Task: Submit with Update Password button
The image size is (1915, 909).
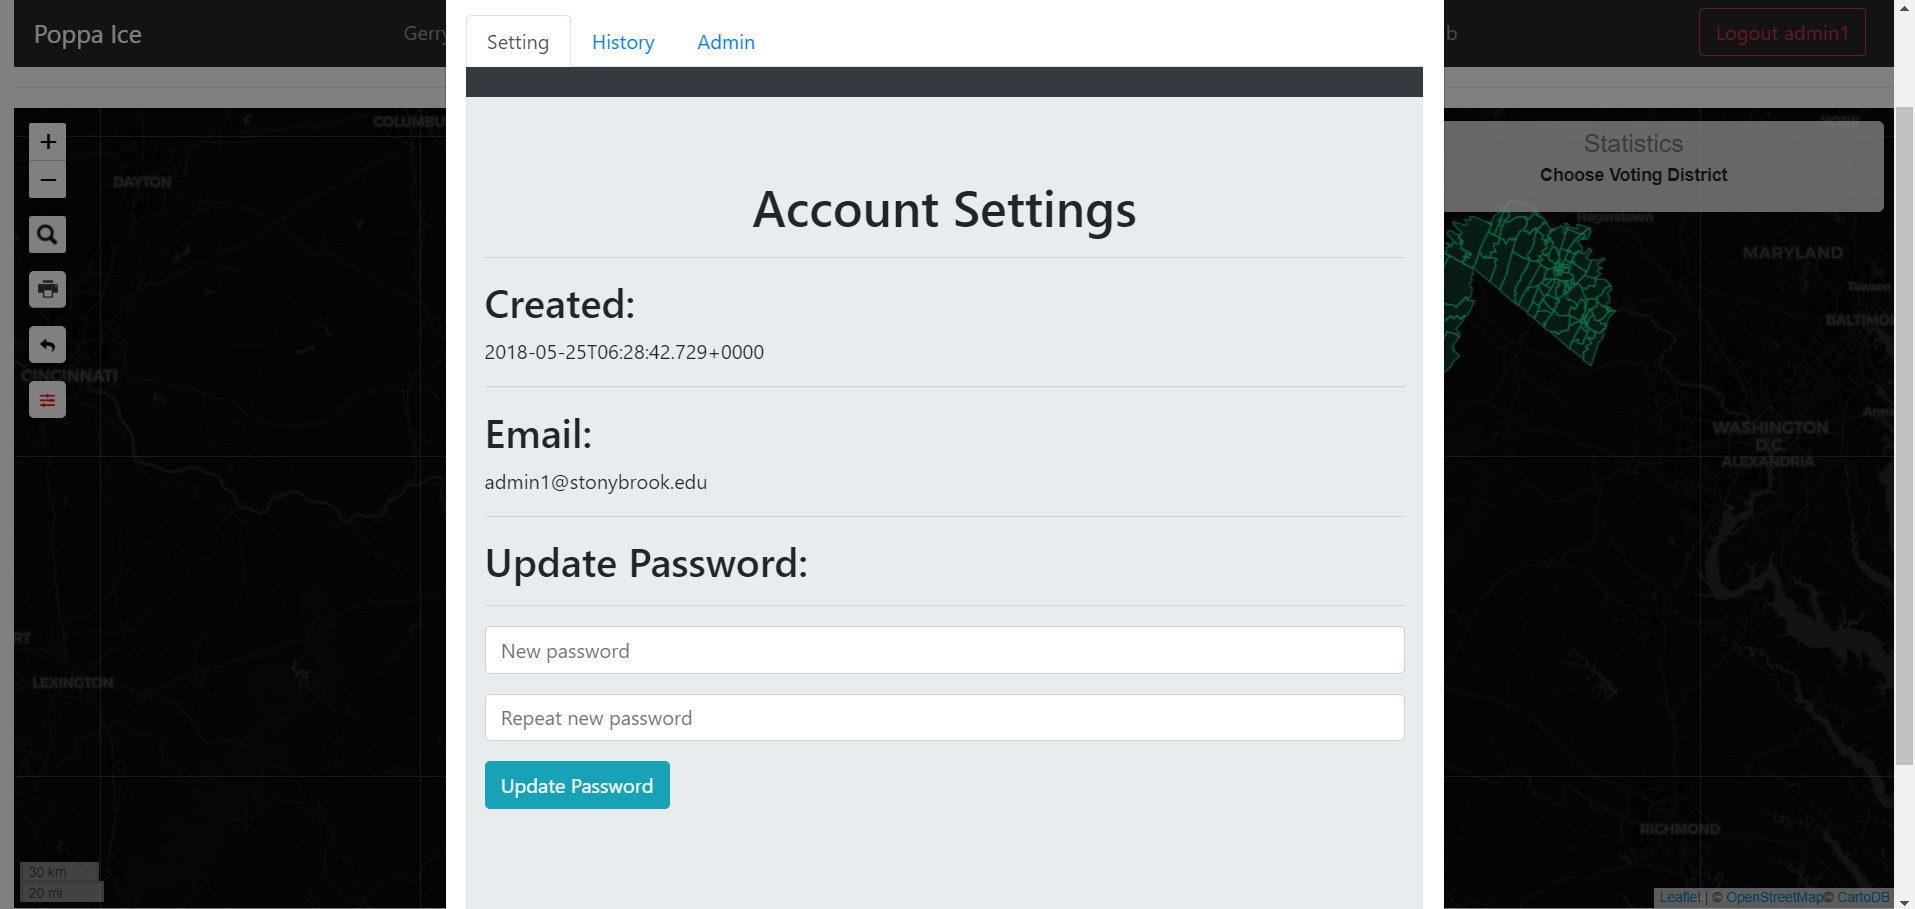Action: click(577, 785)
